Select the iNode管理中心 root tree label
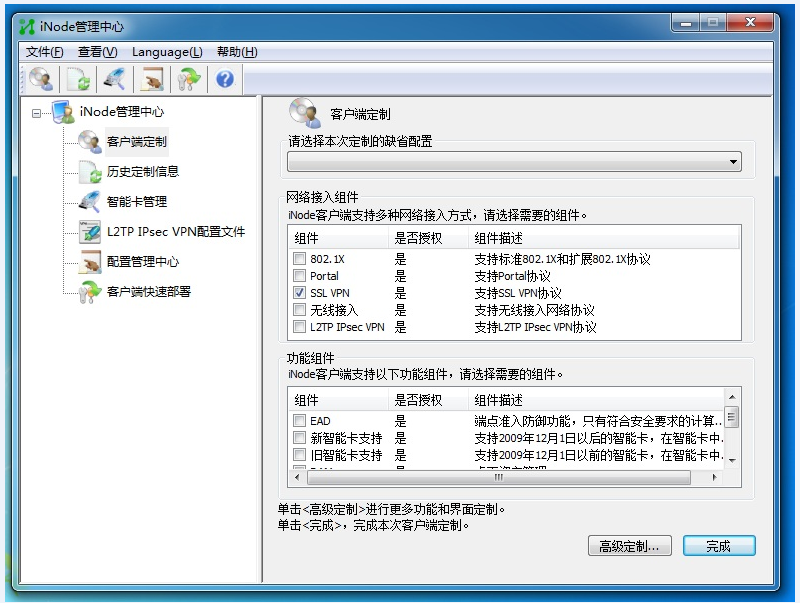Image resolution: width=800 pixels, height=603 pixels. 122,112
